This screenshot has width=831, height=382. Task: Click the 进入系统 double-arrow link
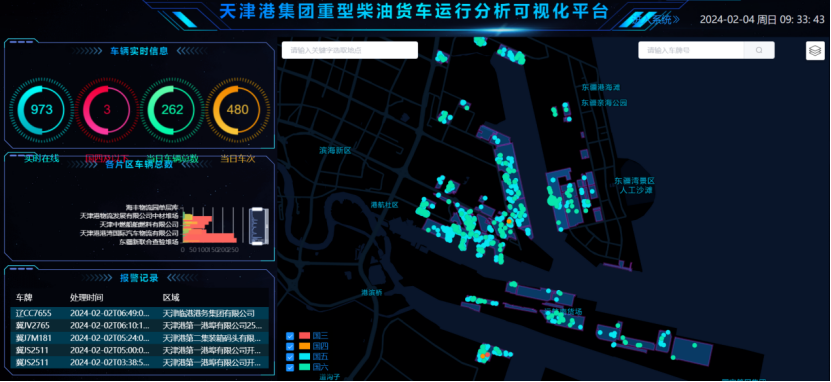tap(656, 20)
